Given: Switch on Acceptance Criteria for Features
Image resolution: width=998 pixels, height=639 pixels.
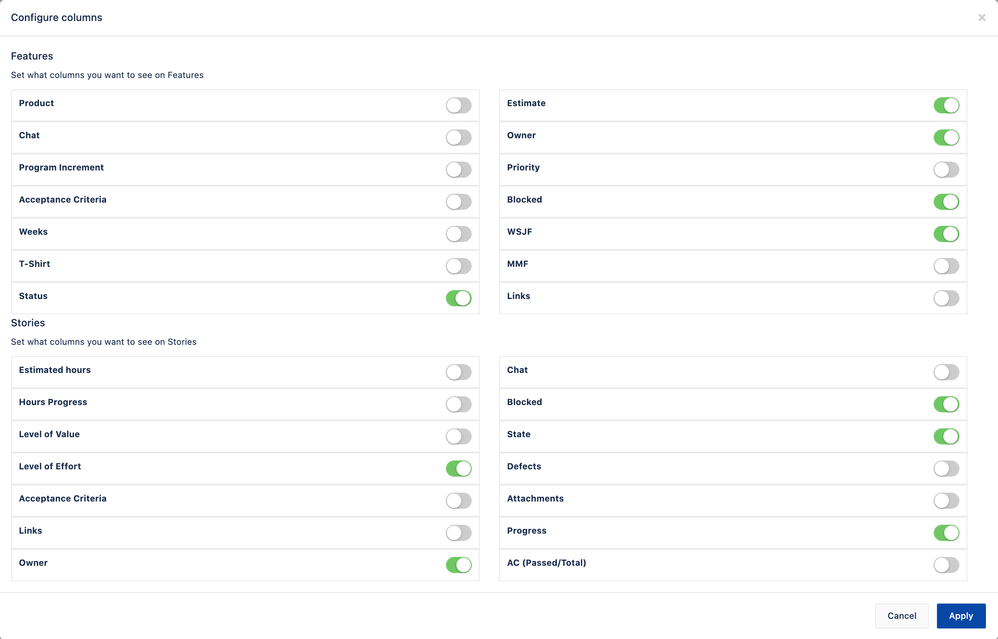Looking at the screenshot, I should tap(458, 201).
